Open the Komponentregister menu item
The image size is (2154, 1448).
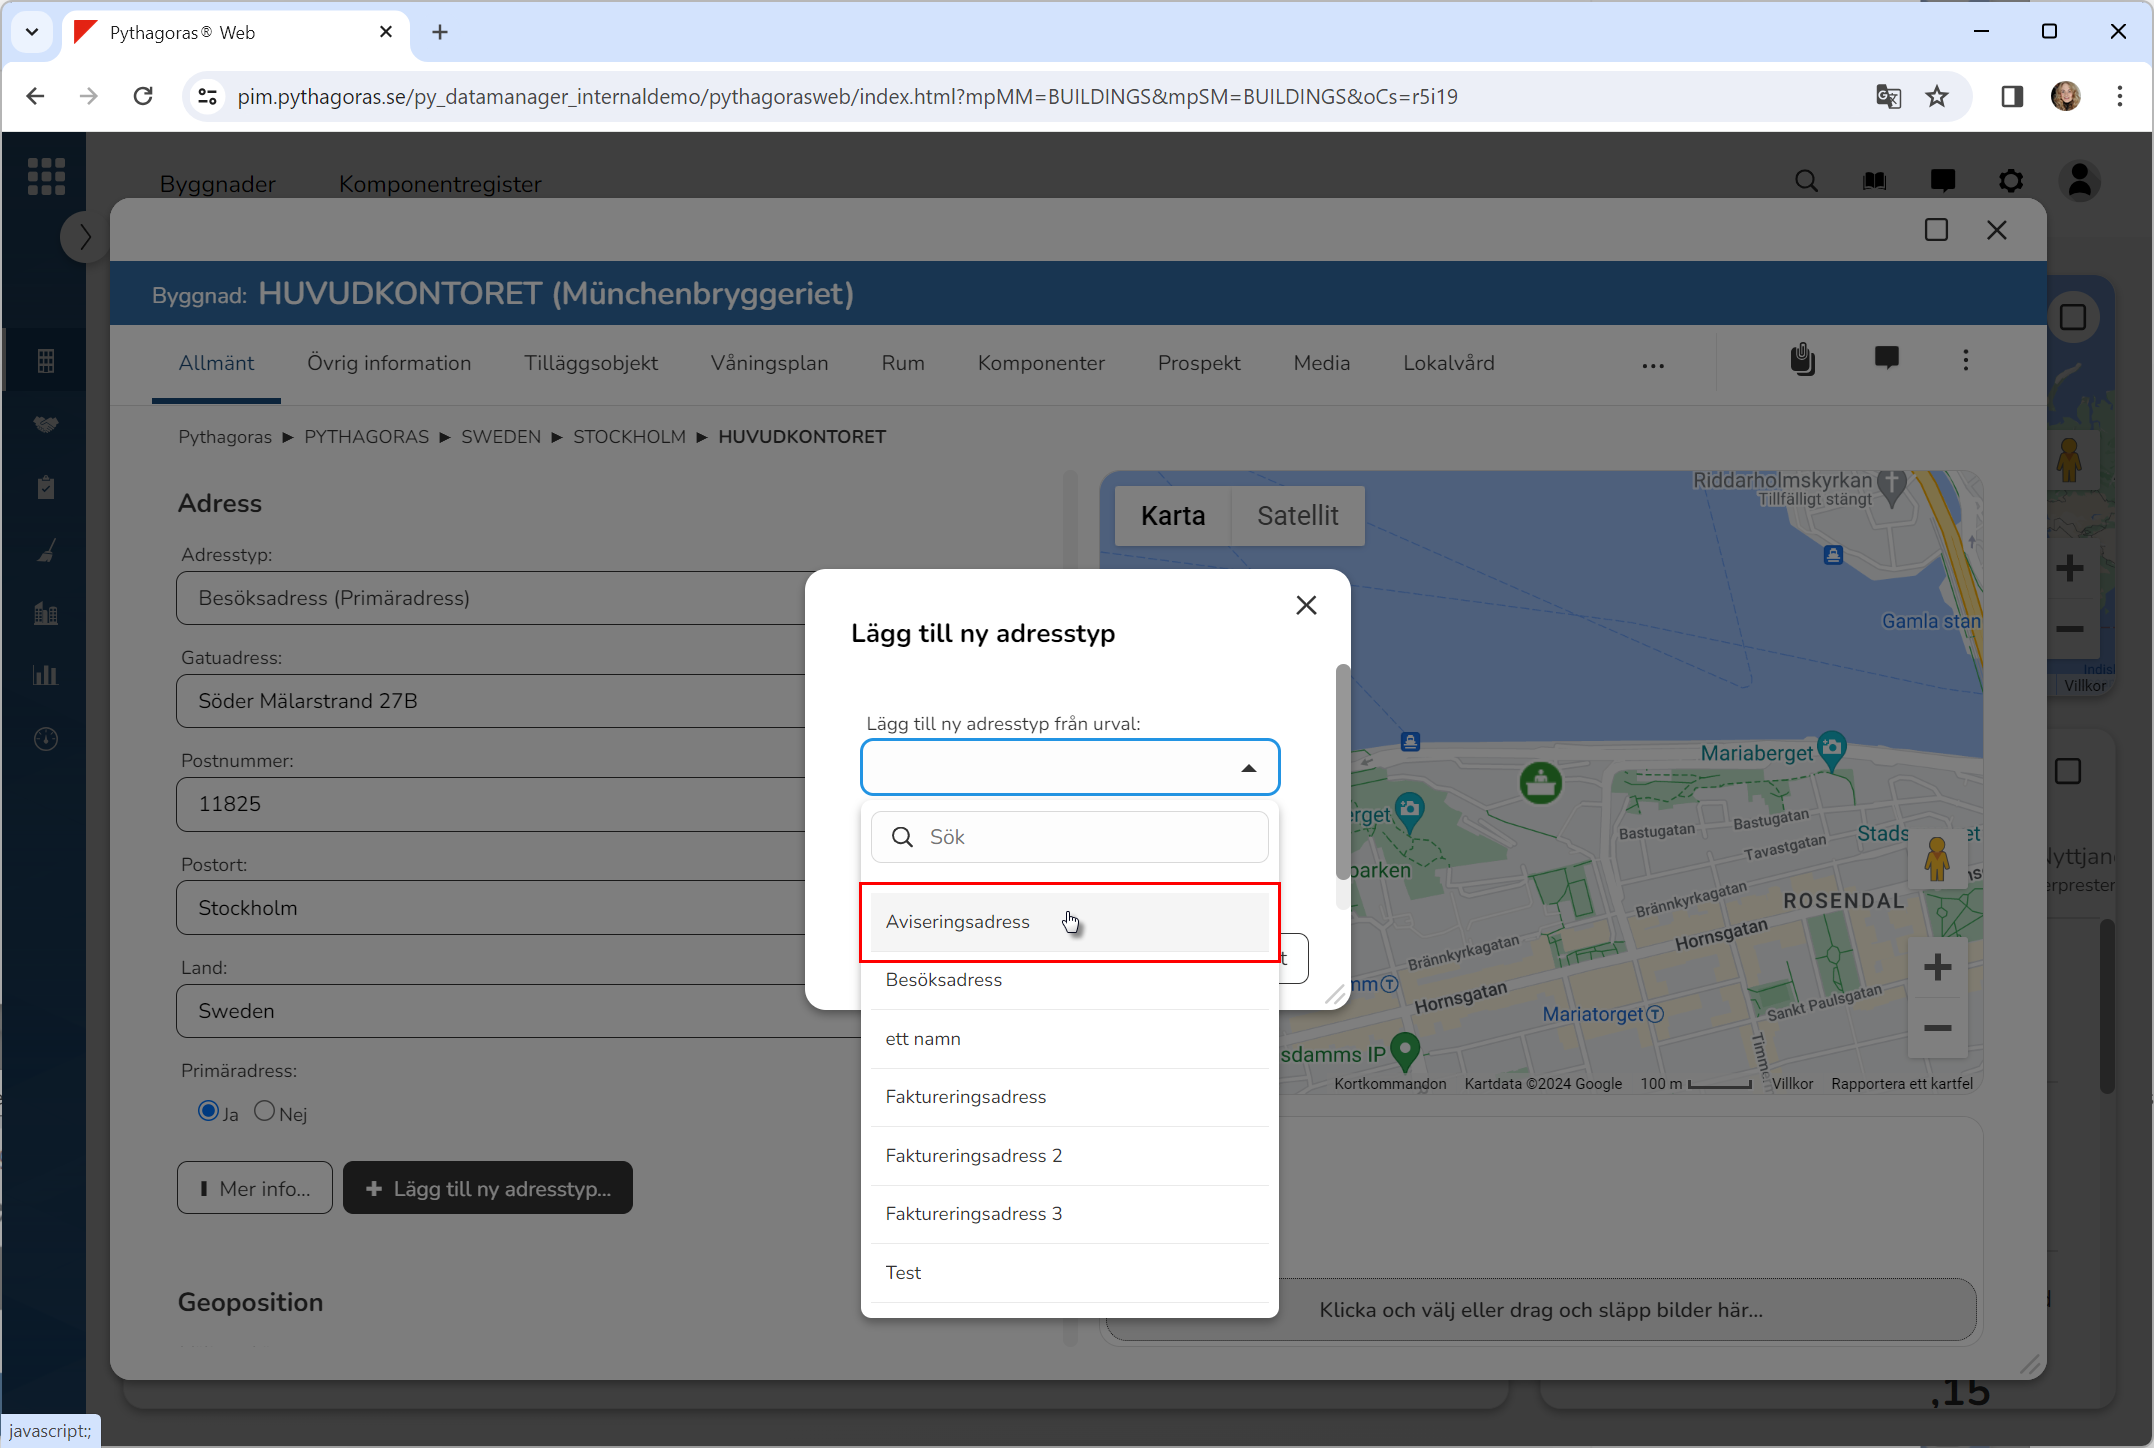(x=440, y=184)
